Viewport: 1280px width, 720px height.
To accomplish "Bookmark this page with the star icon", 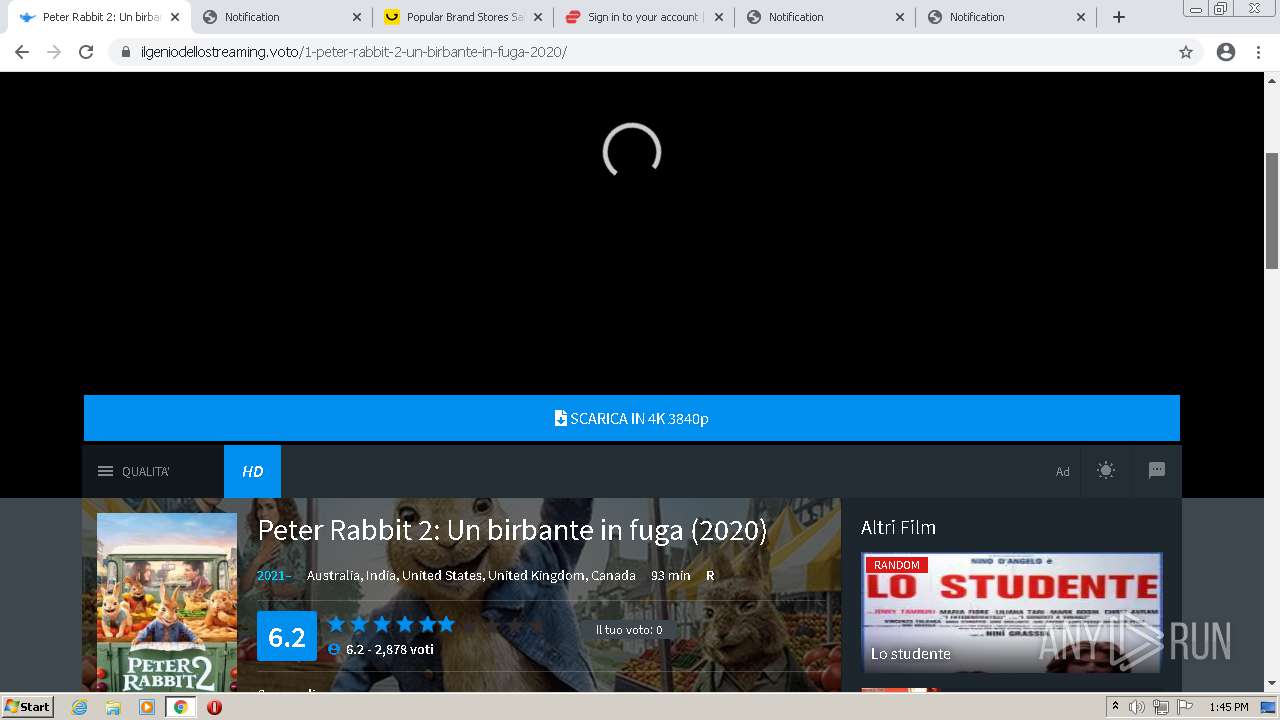I will pos(1186,52).
